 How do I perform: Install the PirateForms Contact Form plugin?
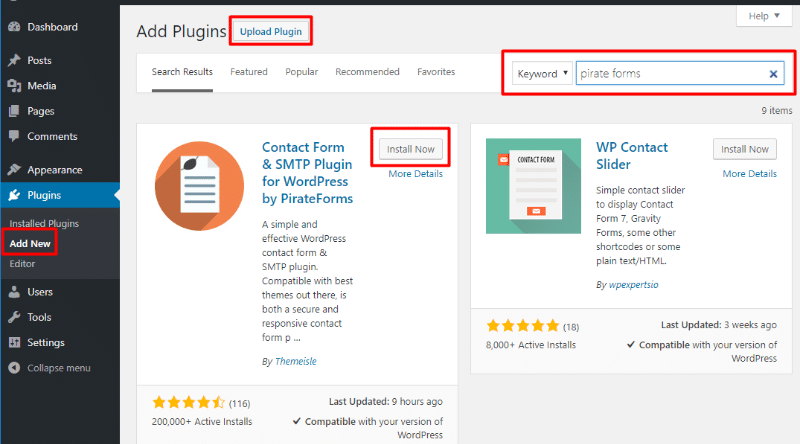click(410, 149)
